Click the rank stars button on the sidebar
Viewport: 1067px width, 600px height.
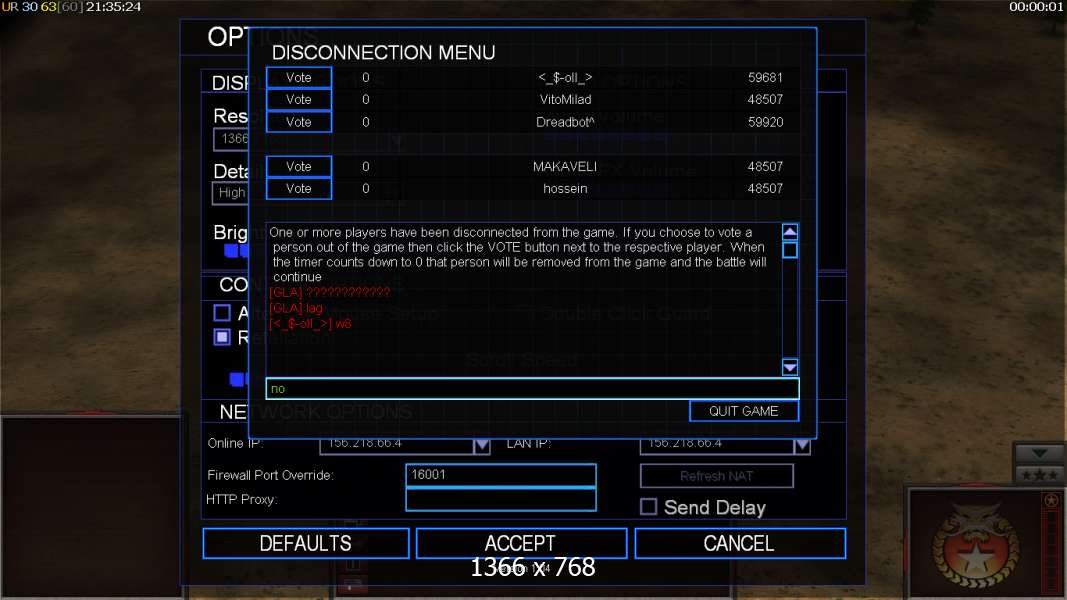point(1039,475)
